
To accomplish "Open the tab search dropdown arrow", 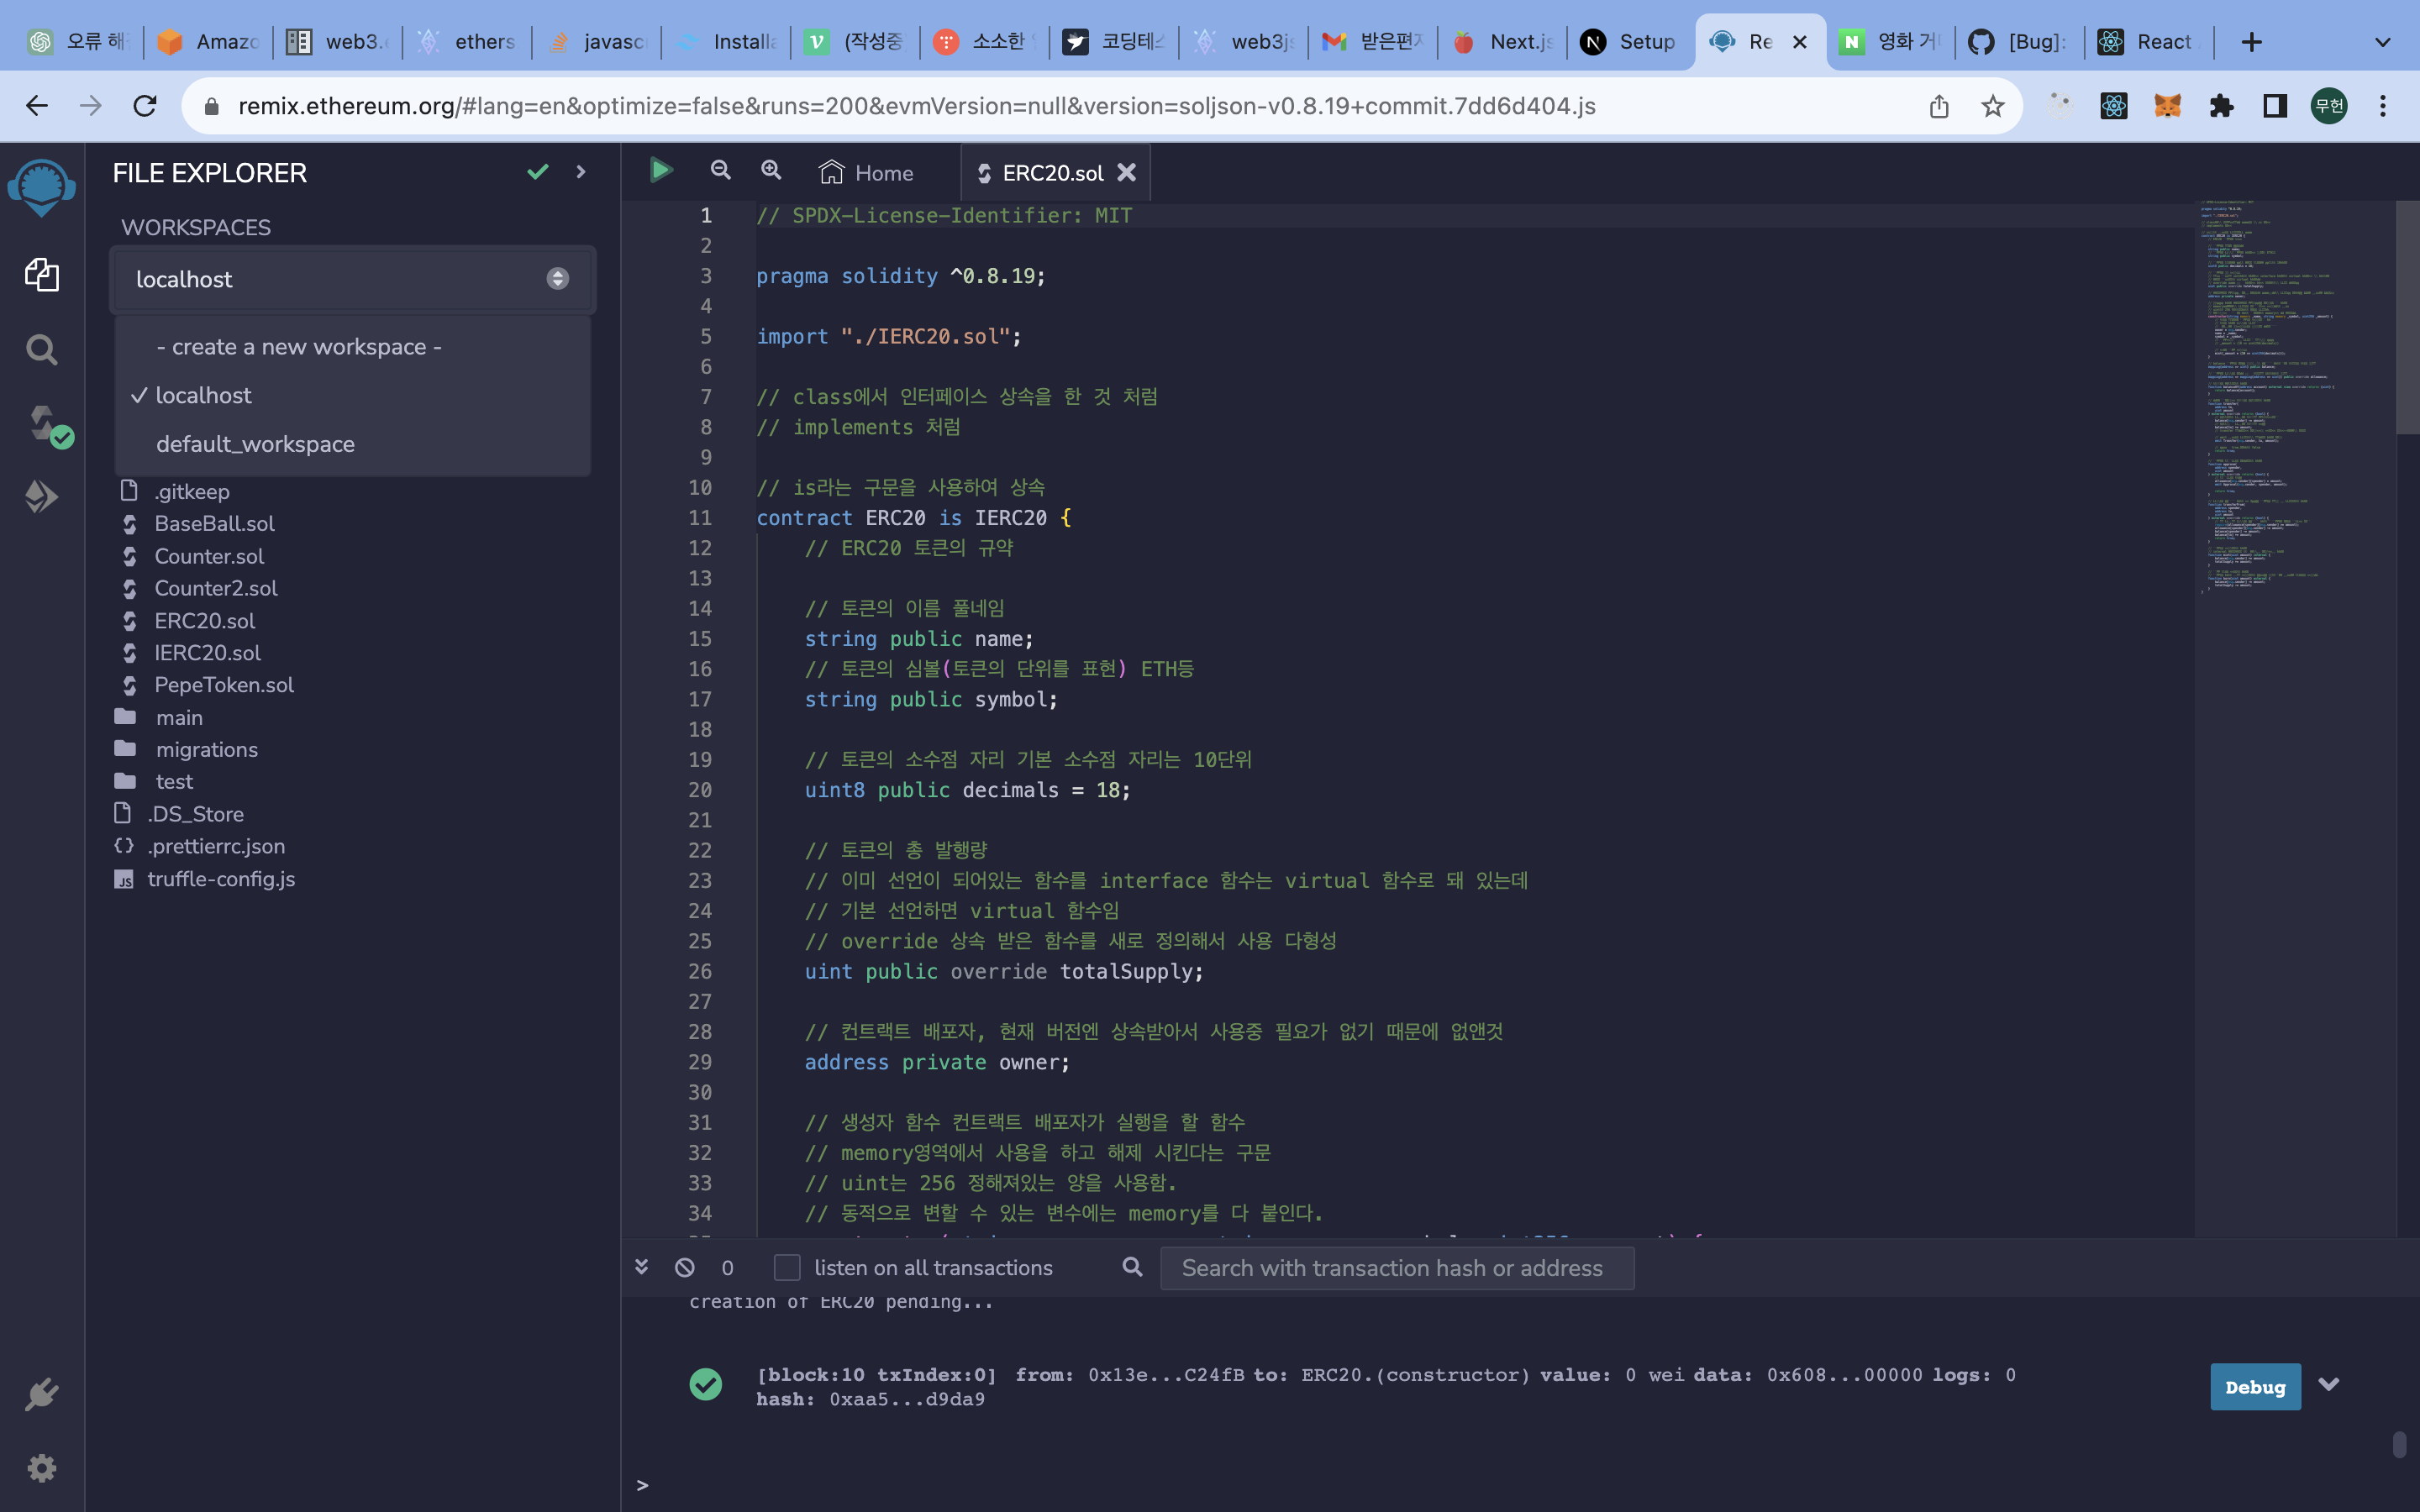I will pyautogui.click(x=2383, y=42).
